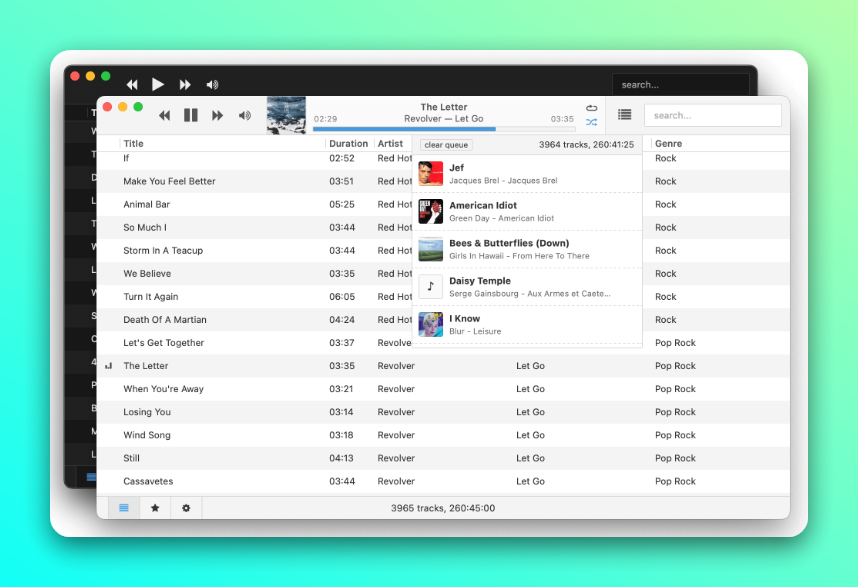The image size is (858, 587).
Task: Click the front window search field
Action: [712, 115]
